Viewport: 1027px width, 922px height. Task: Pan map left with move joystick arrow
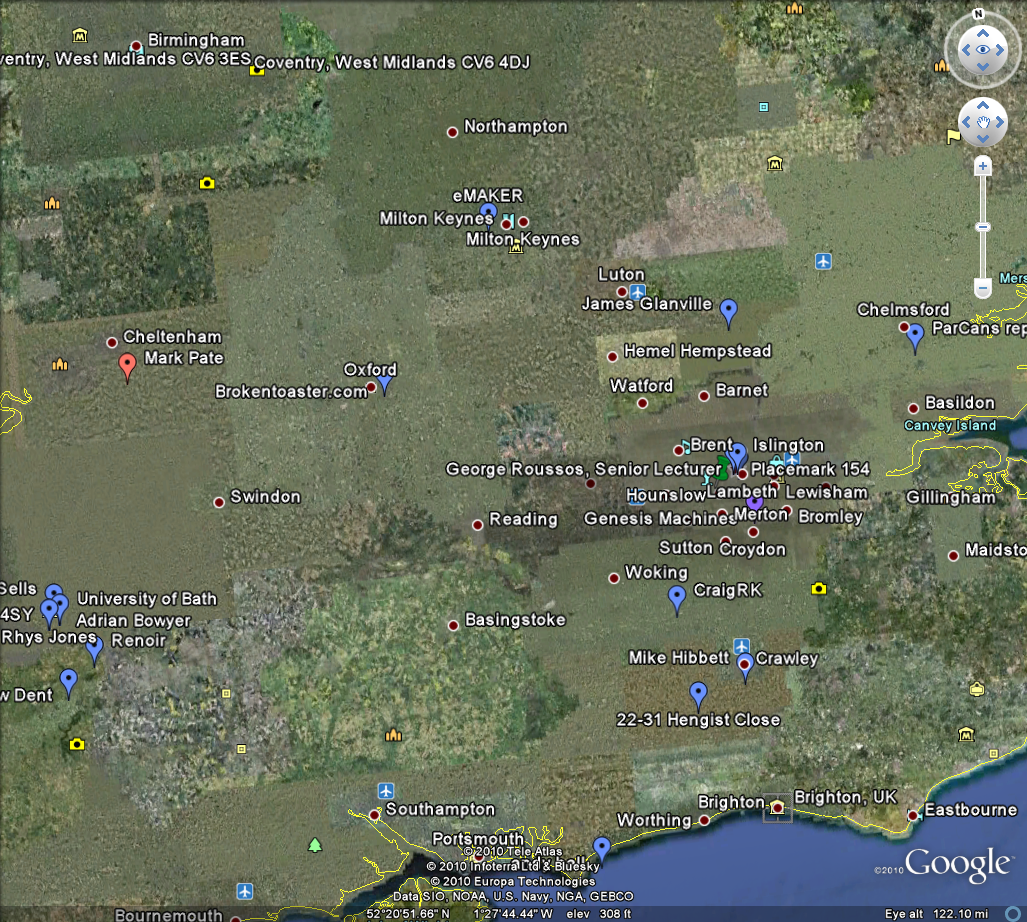tap(965, 122)
